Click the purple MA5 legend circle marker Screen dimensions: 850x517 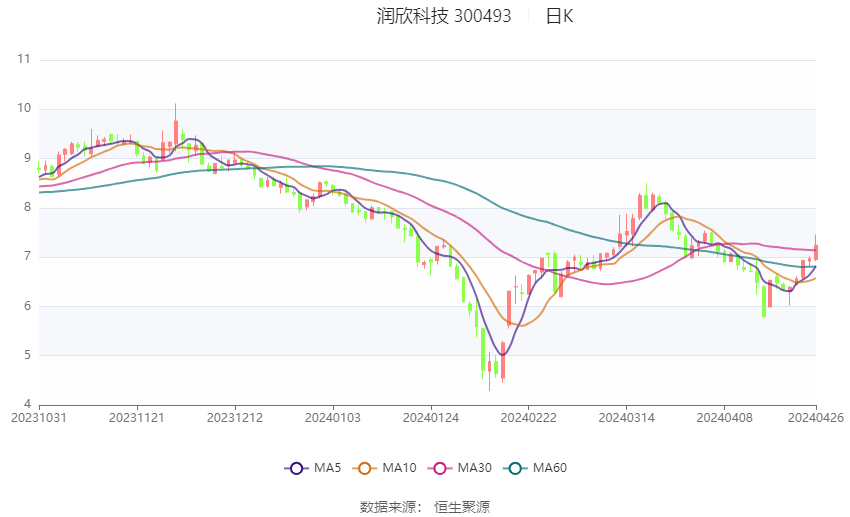pyautogui.click(x=295, y=468)
